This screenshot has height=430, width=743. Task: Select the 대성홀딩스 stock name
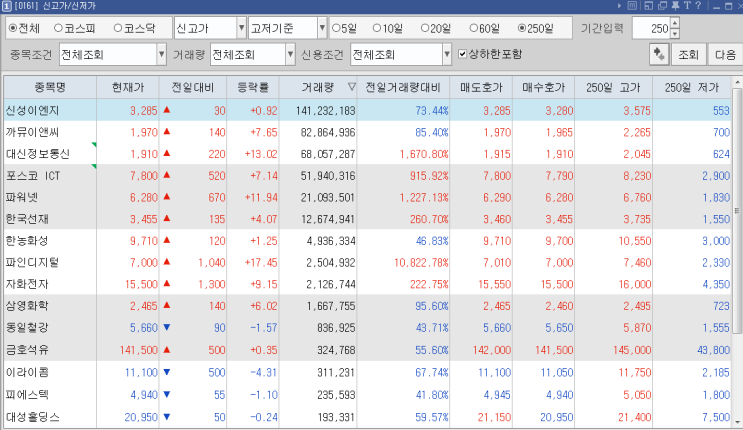(33, 417)
